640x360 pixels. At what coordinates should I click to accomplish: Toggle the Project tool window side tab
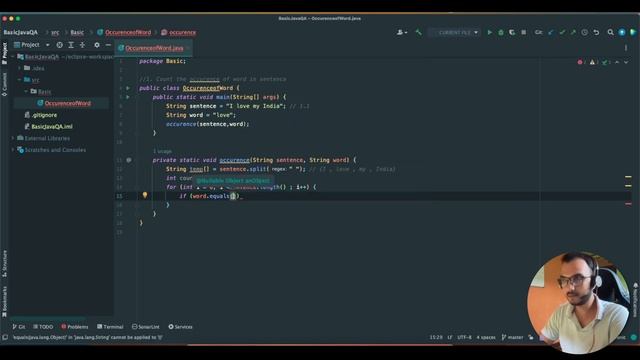(4, 53)
